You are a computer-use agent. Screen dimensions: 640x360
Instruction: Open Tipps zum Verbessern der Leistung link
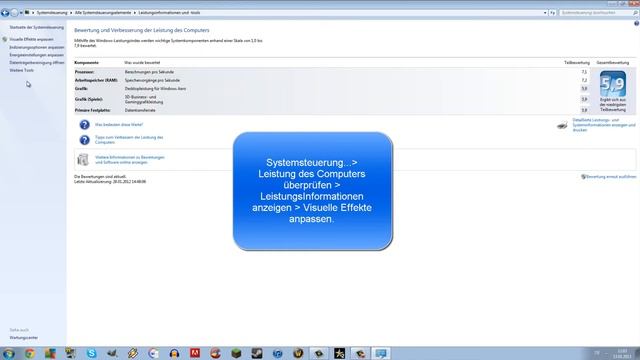click(129, 140)
